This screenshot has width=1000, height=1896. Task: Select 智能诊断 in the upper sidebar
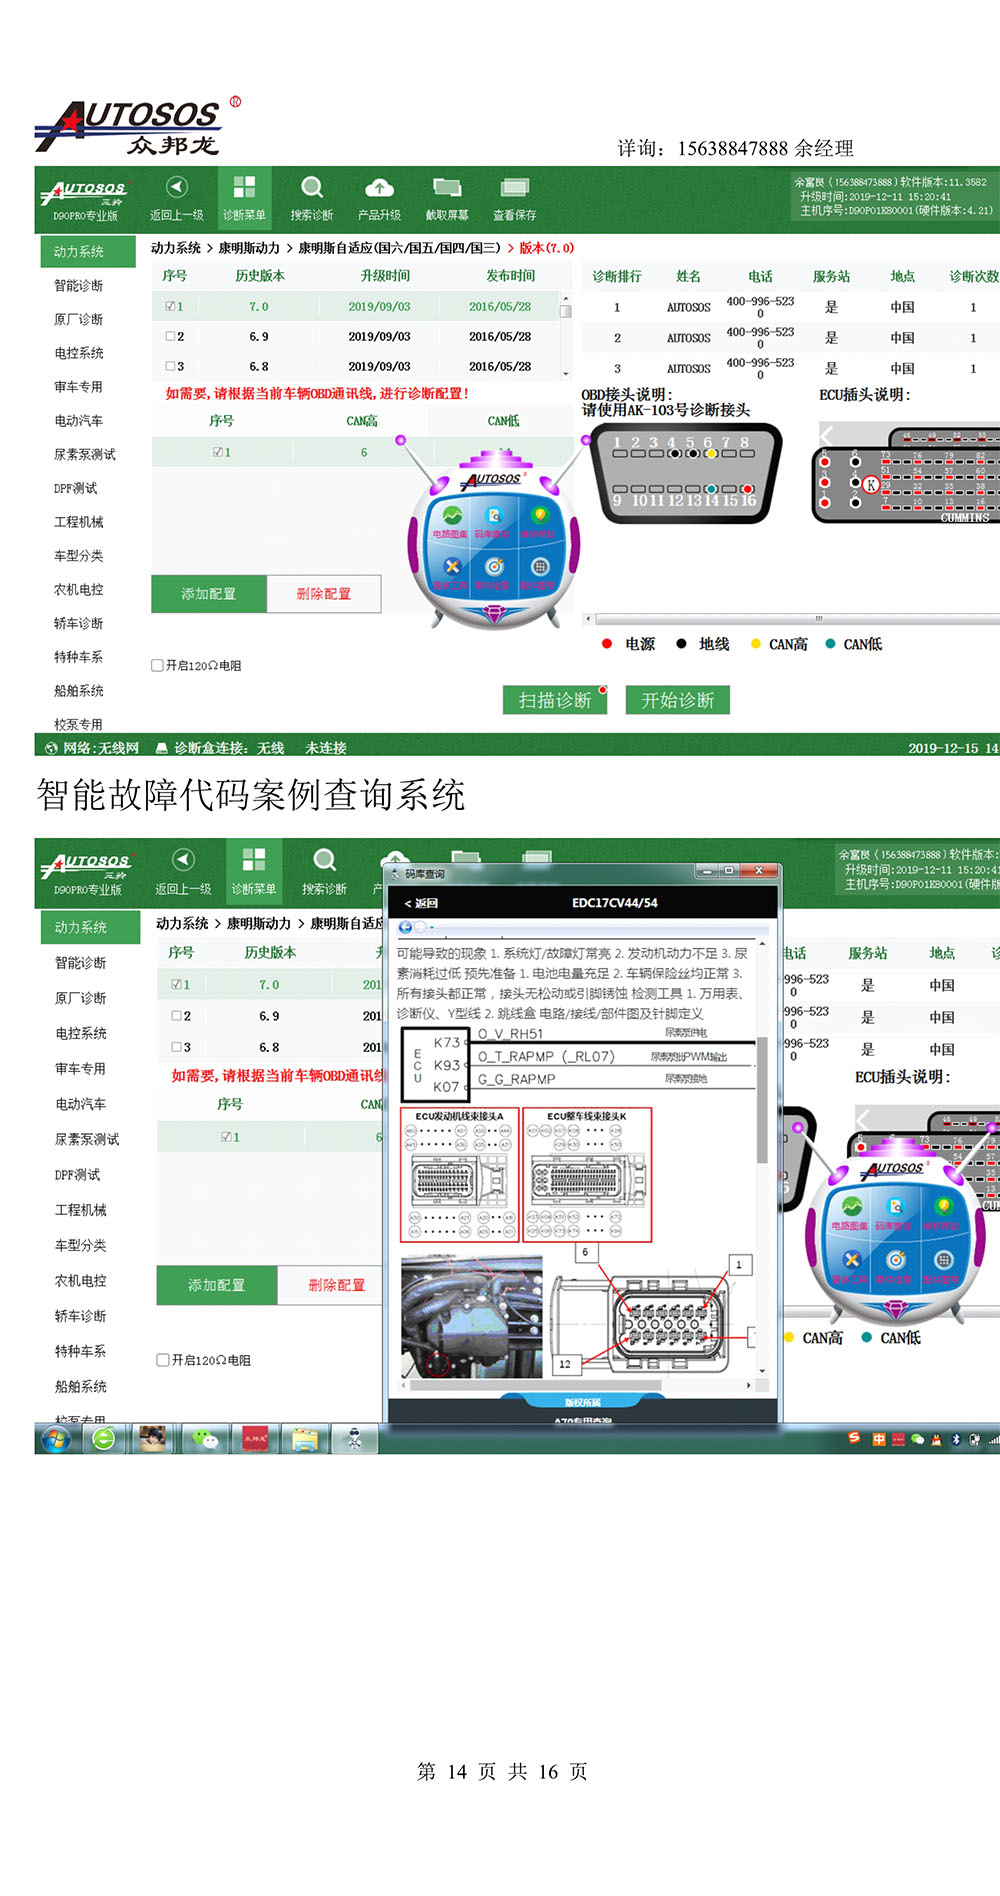point(79,286)
